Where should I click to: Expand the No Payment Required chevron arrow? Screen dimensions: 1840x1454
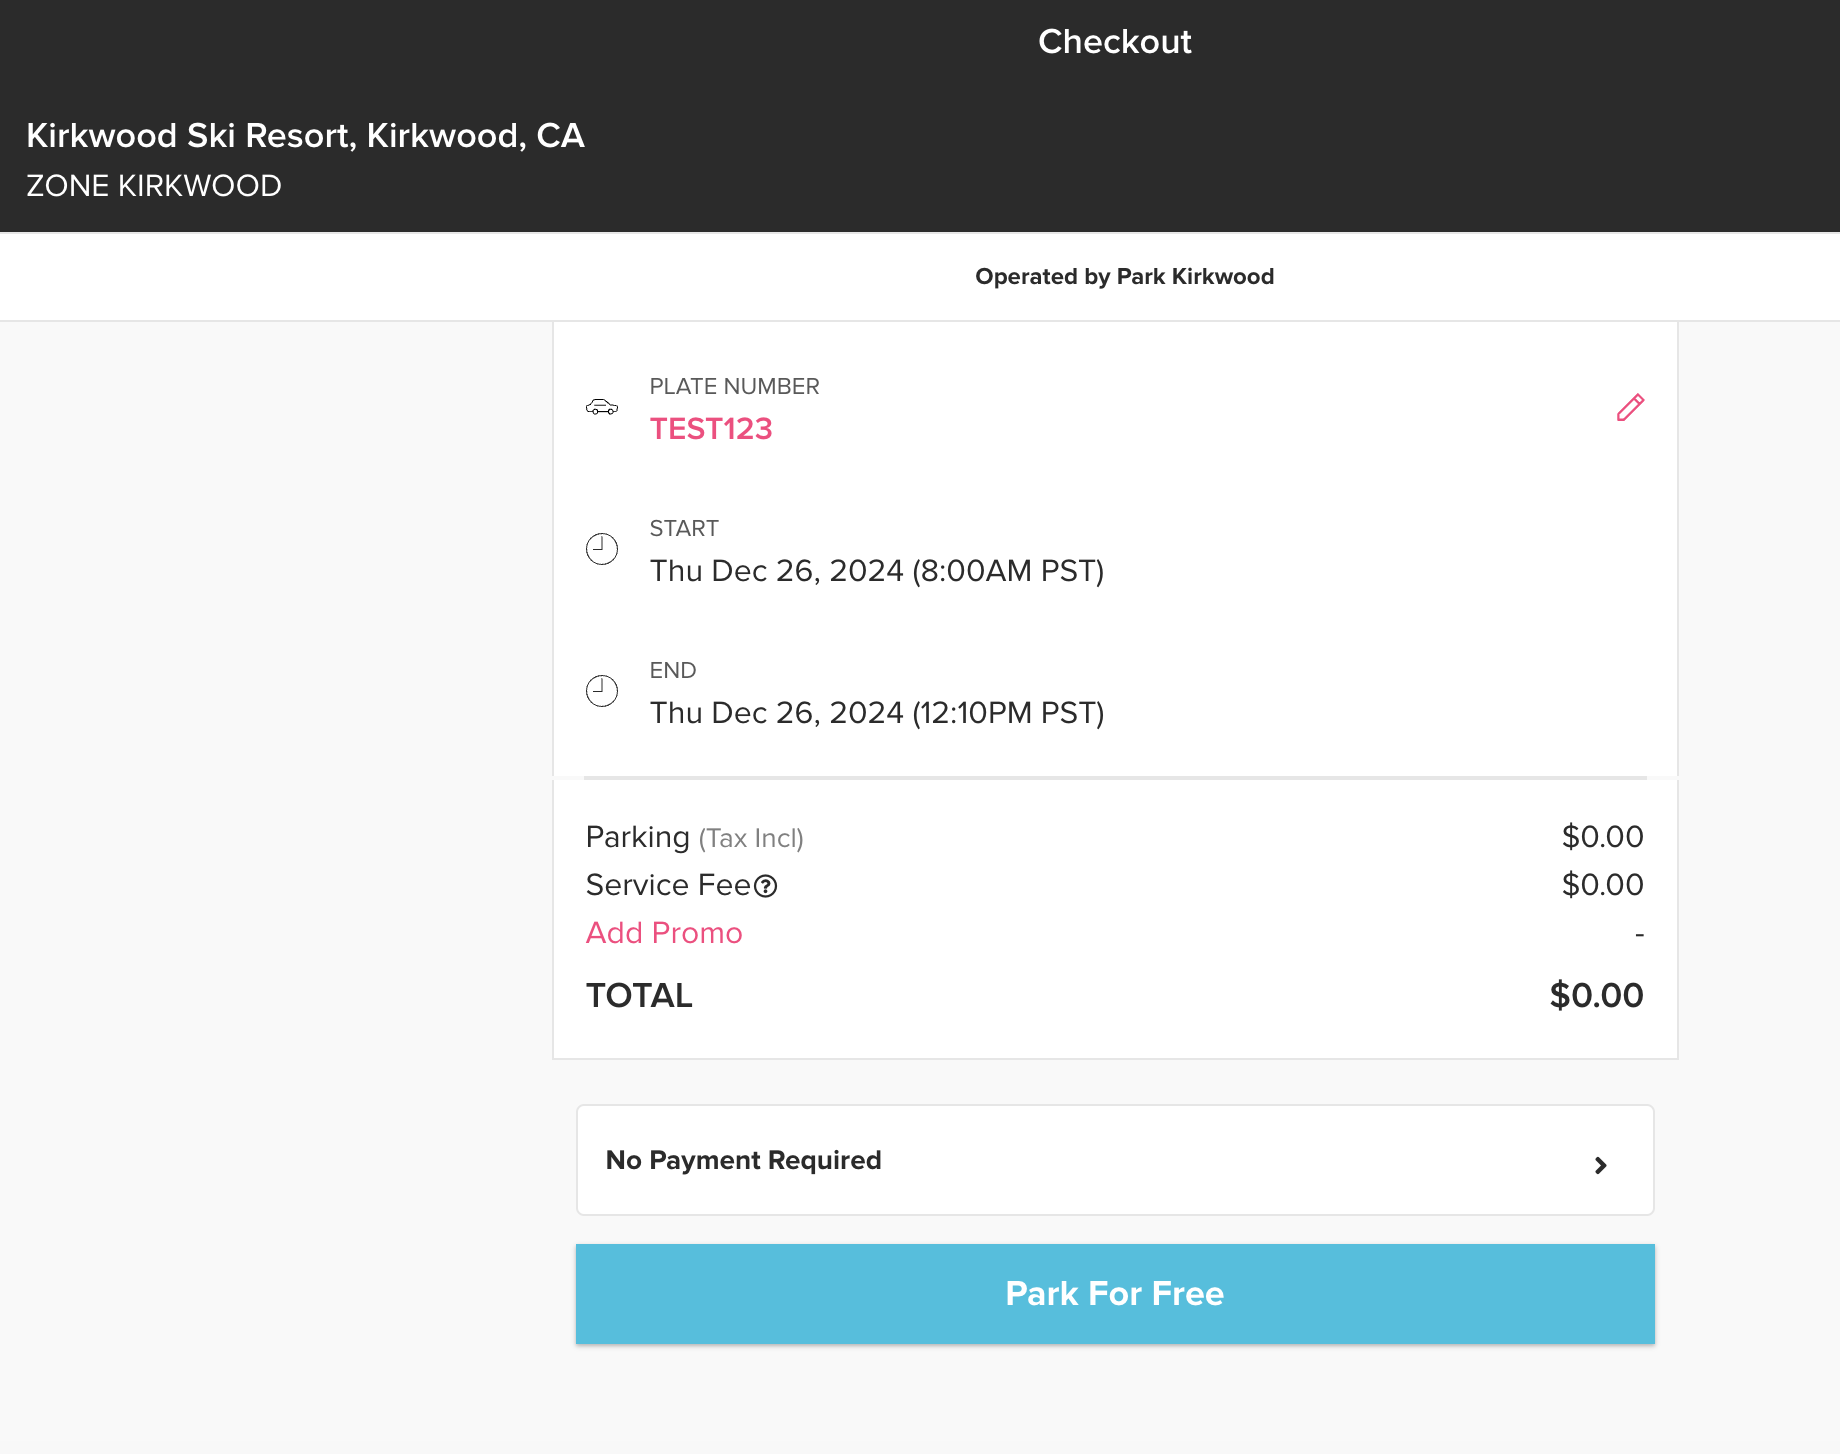pos(1600,1165)
